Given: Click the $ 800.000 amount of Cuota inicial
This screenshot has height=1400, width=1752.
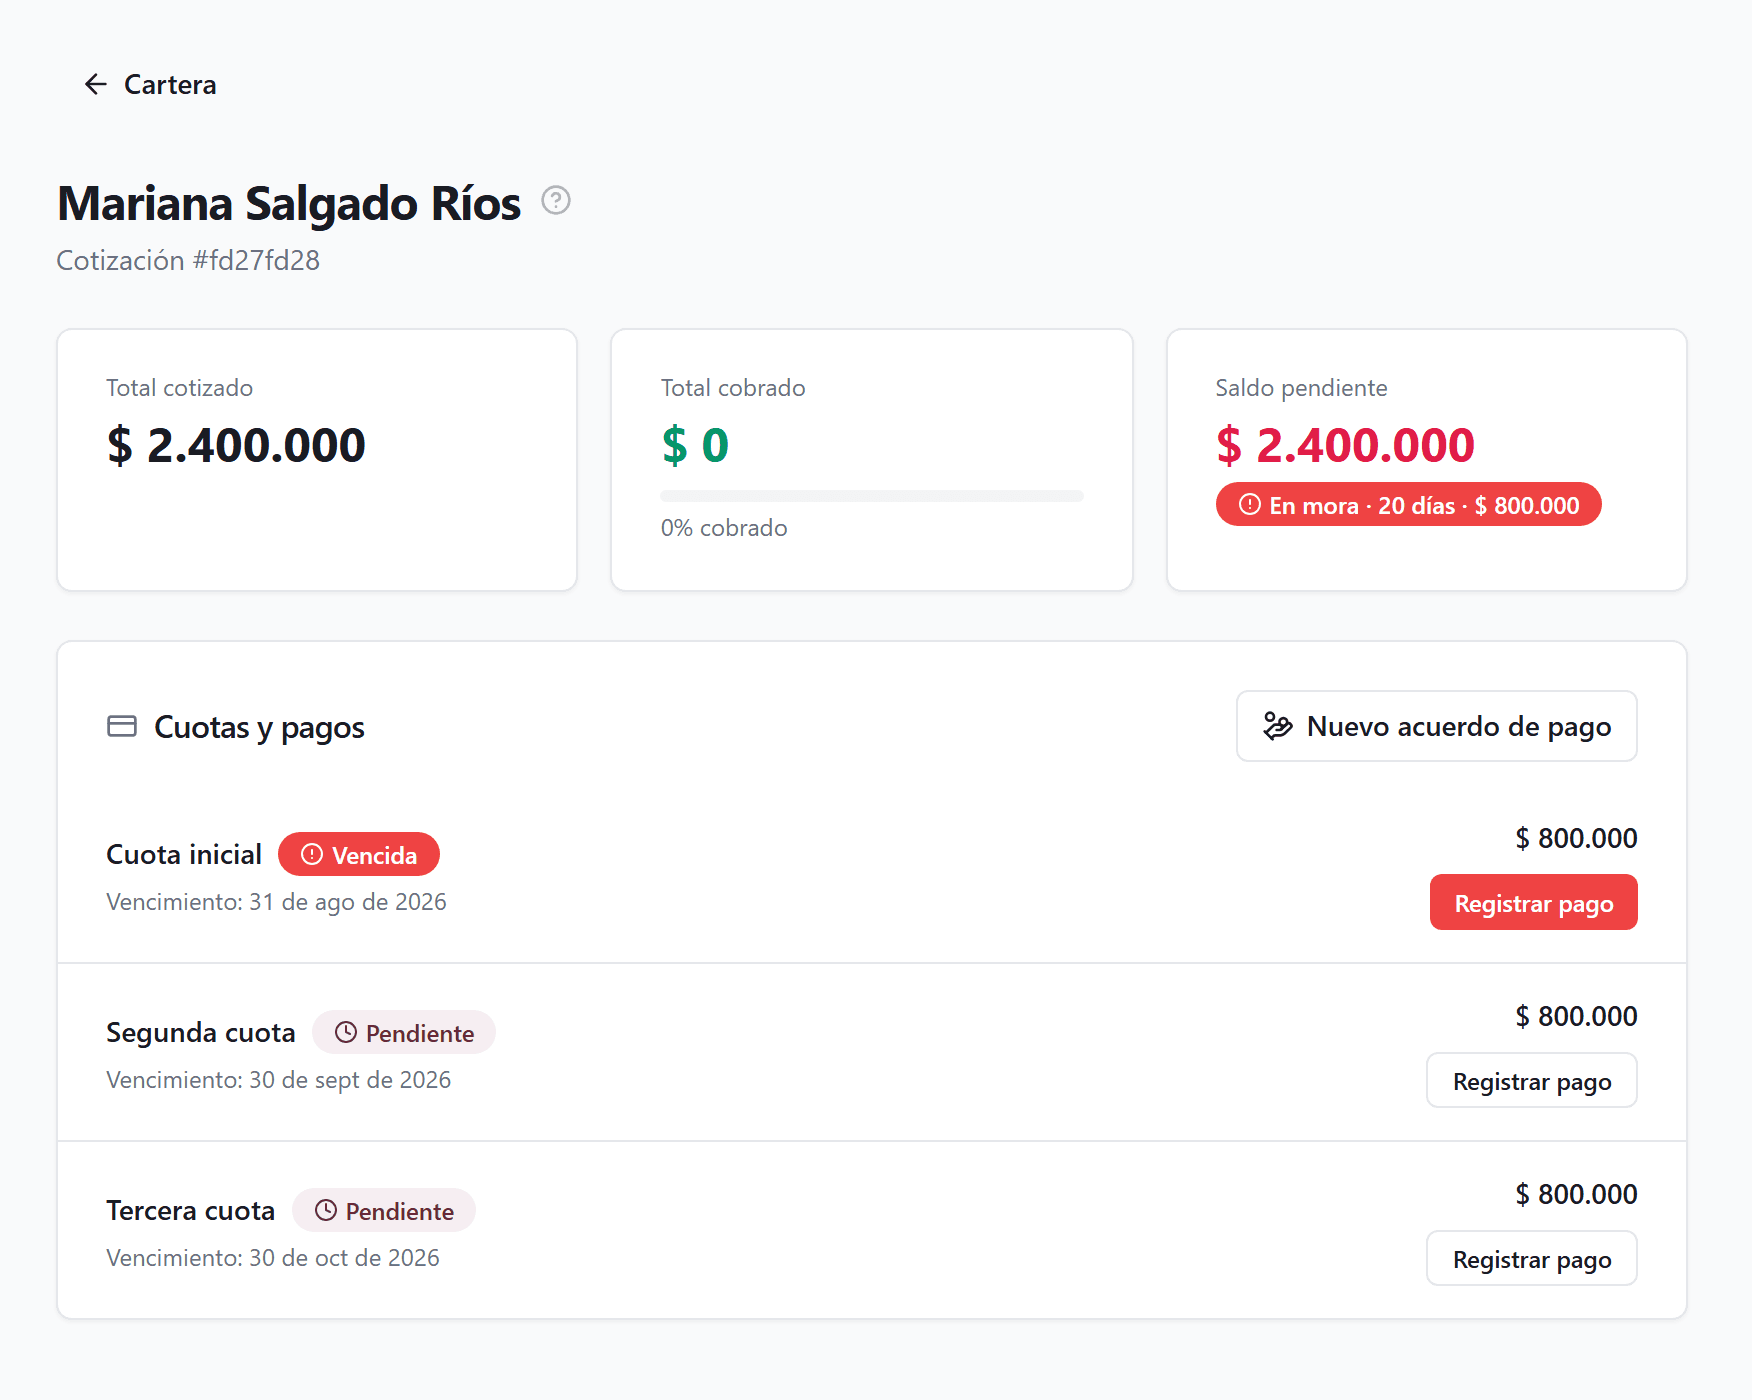Looking at the screenshot, I should click(x=1576, y=838).
